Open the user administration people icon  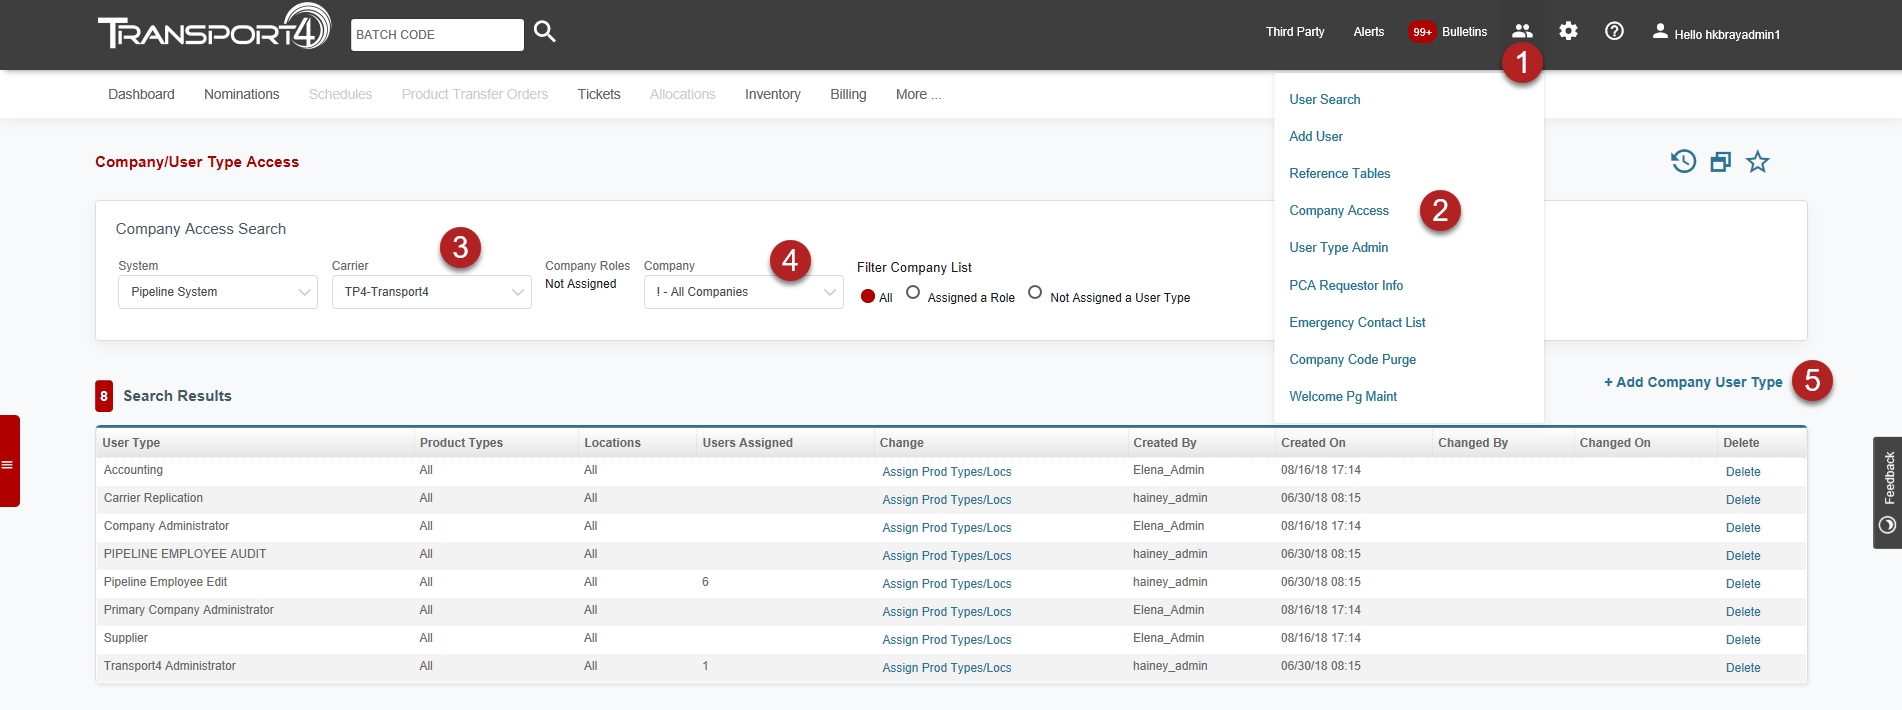tap(1521, 31)
